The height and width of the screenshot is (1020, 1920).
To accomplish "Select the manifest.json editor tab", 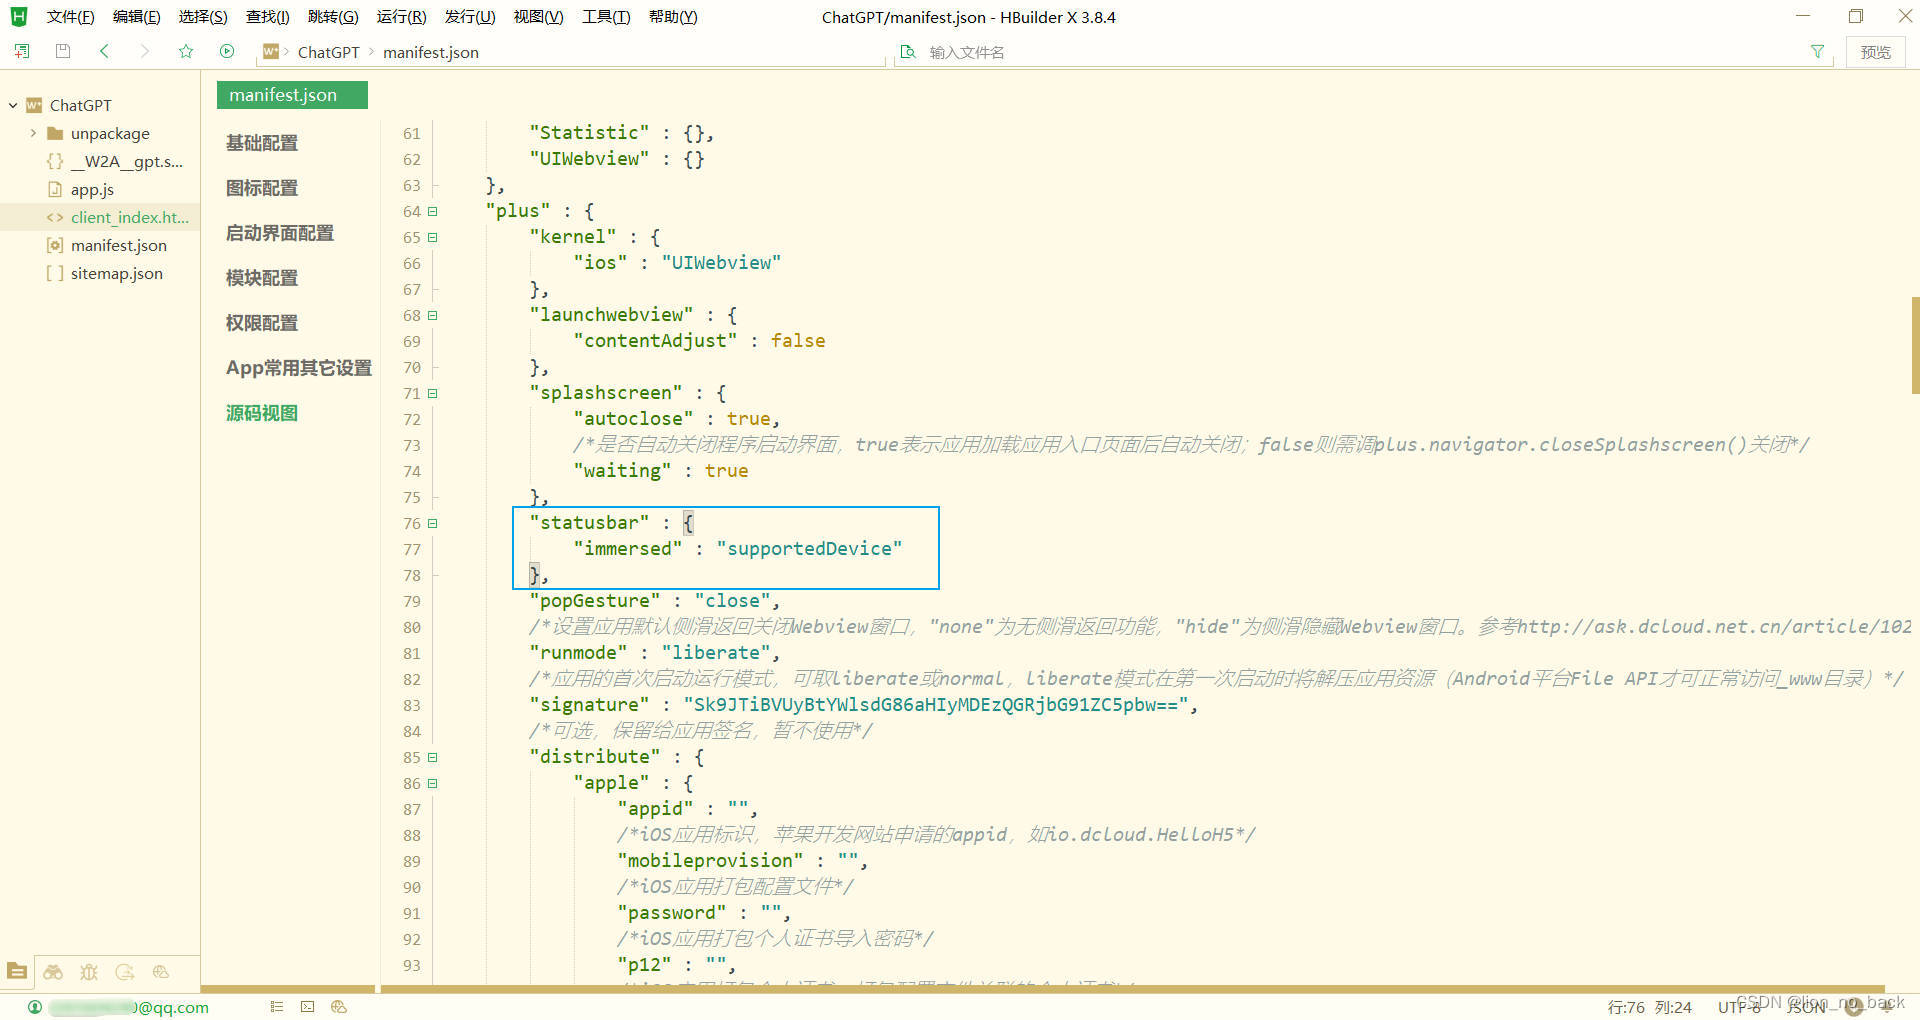I will coord(292,95).
